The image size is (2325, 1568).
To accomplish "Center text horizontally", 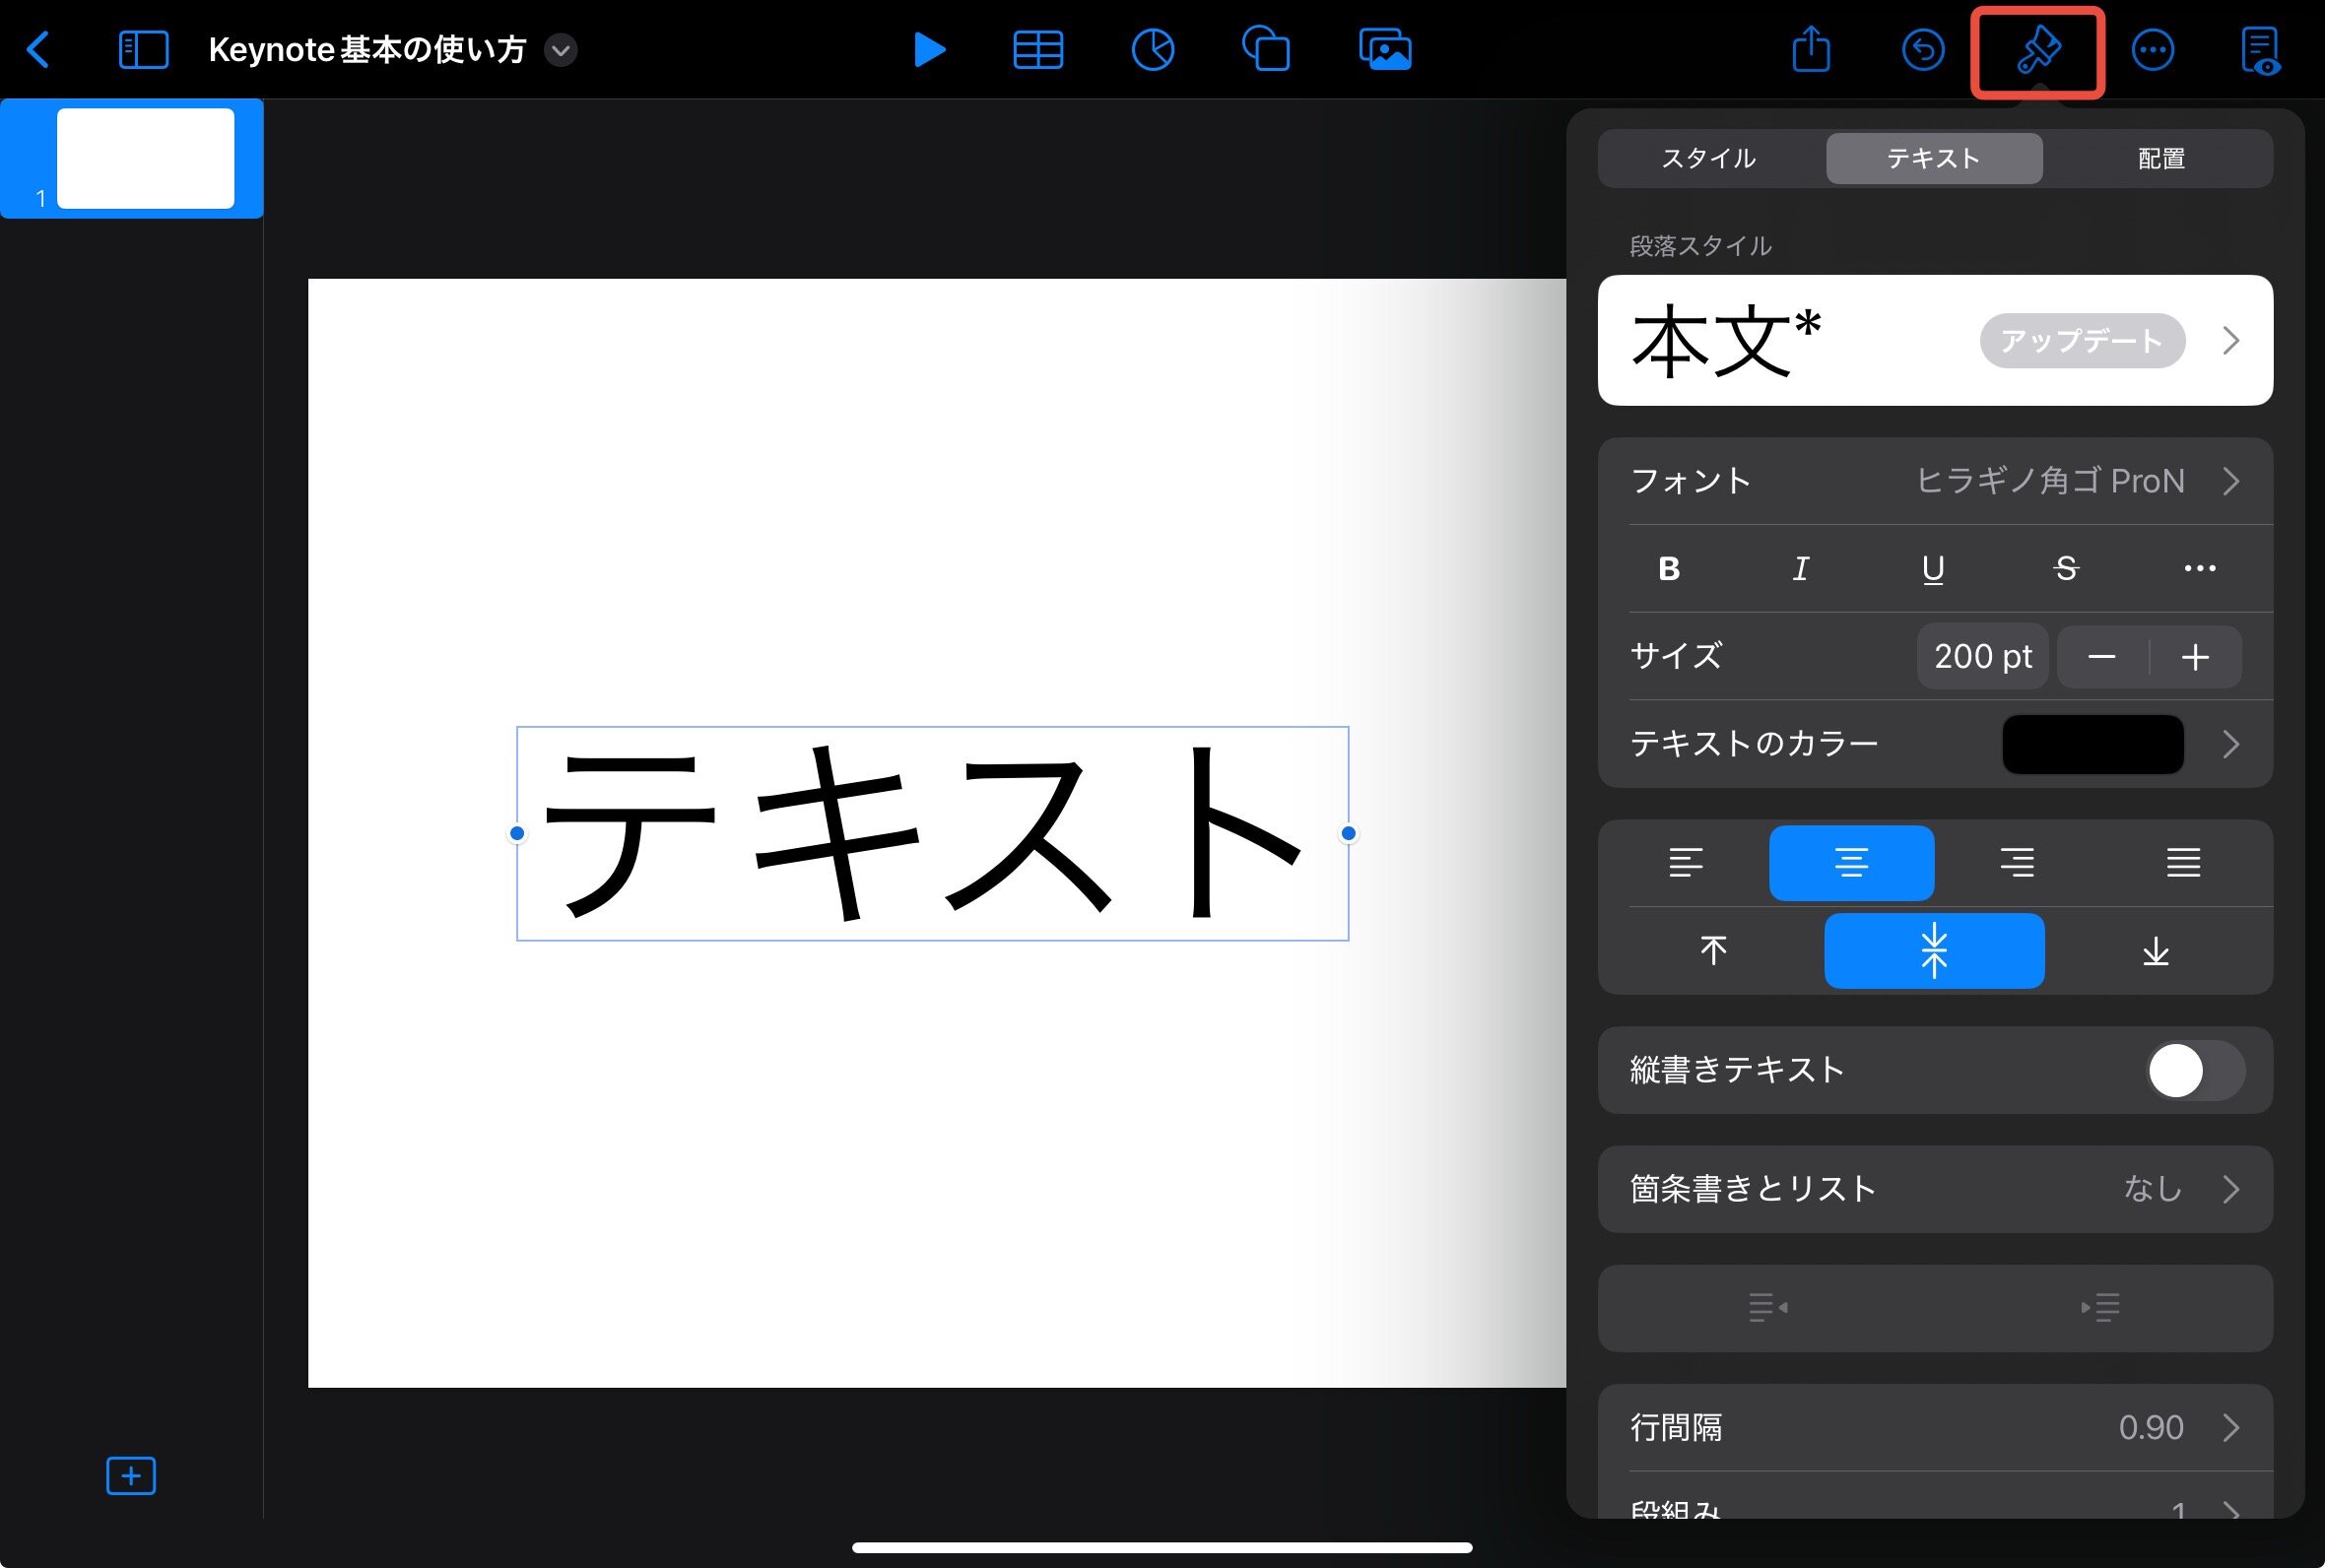I will point(1852,862).
